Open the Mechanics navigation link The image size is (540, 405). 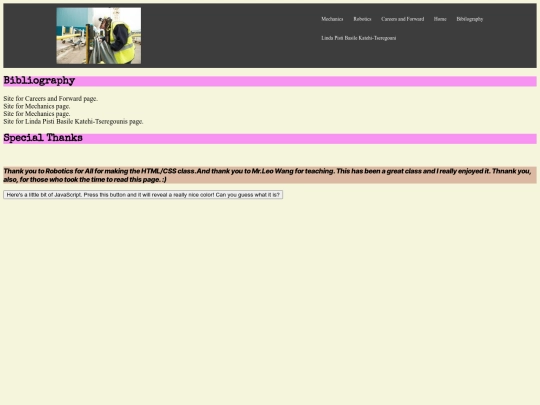pos(332,19)
